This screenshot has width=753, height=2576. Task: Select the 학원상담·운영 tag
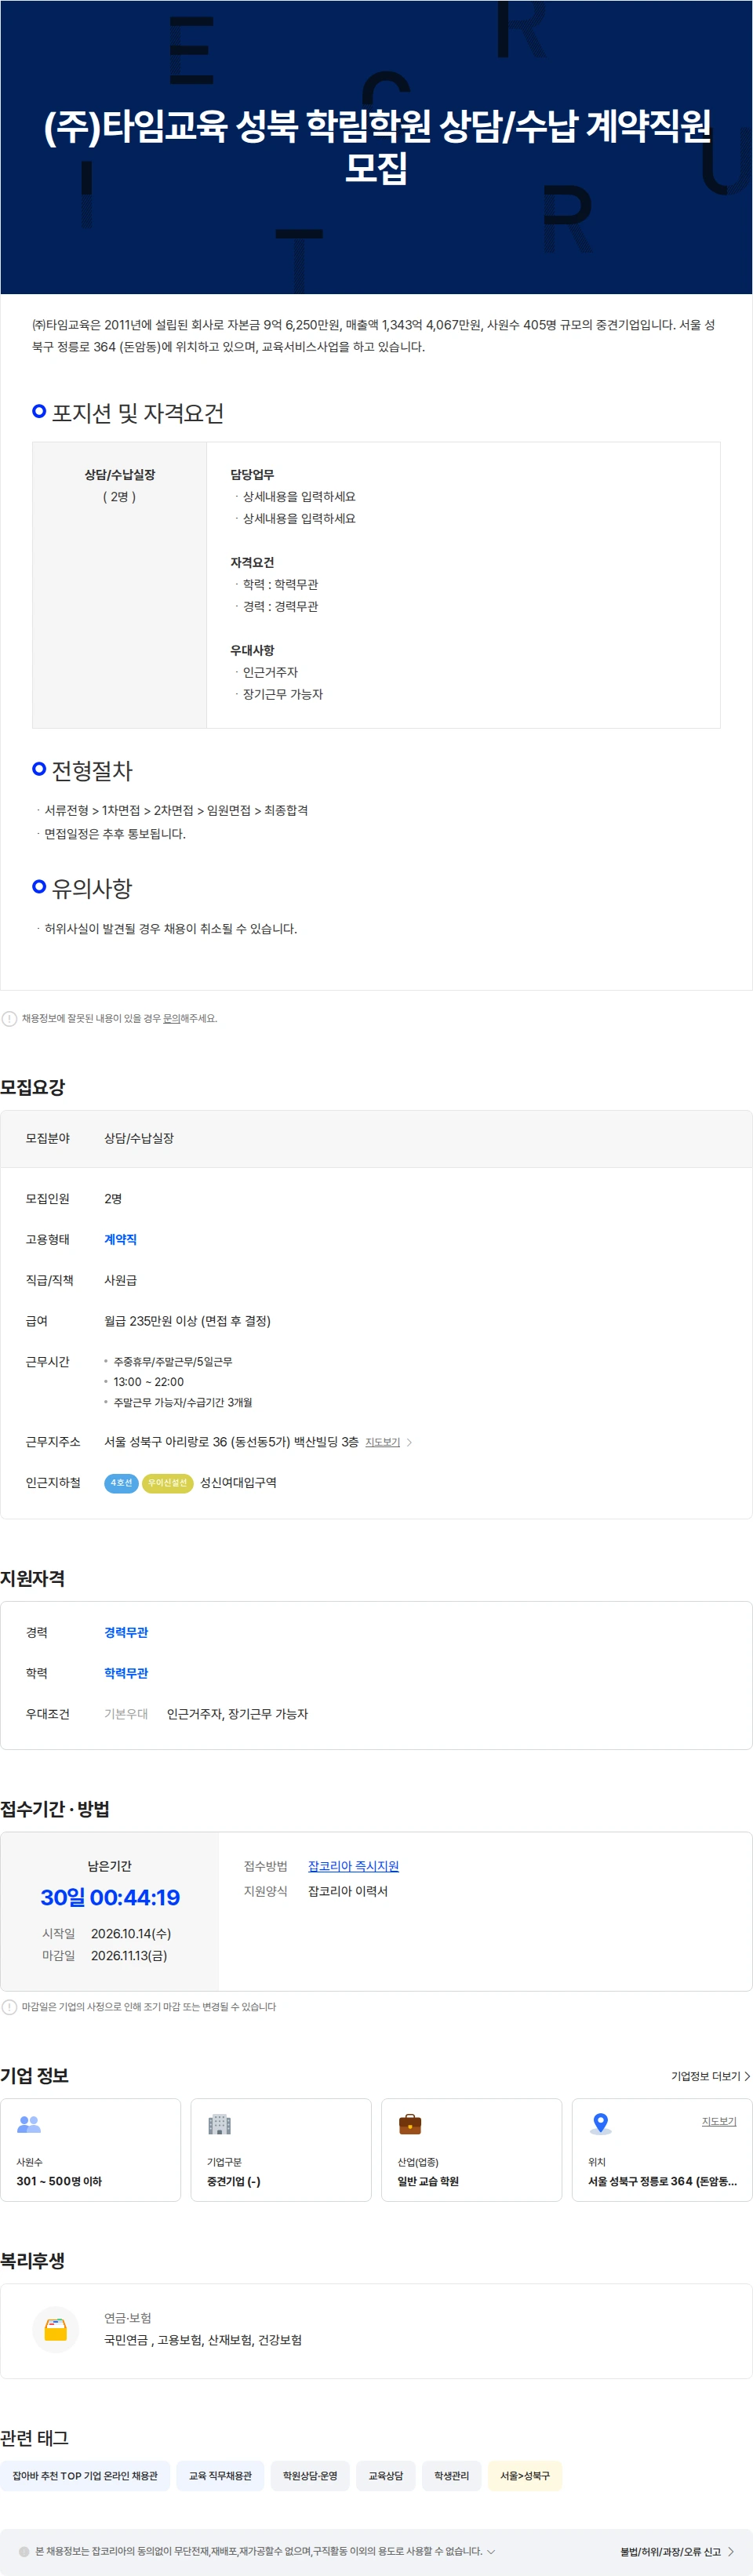[310, 2476]
